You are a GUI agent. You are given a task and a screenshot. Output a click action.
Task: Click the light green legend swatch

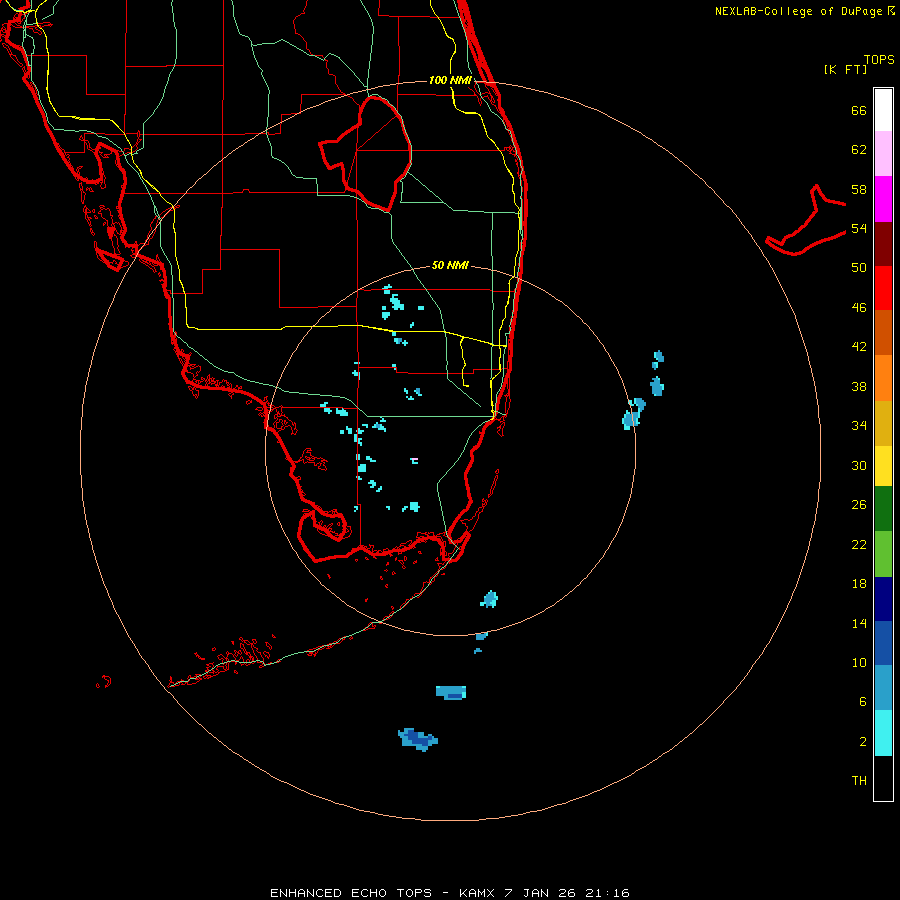tap(883, 554)
